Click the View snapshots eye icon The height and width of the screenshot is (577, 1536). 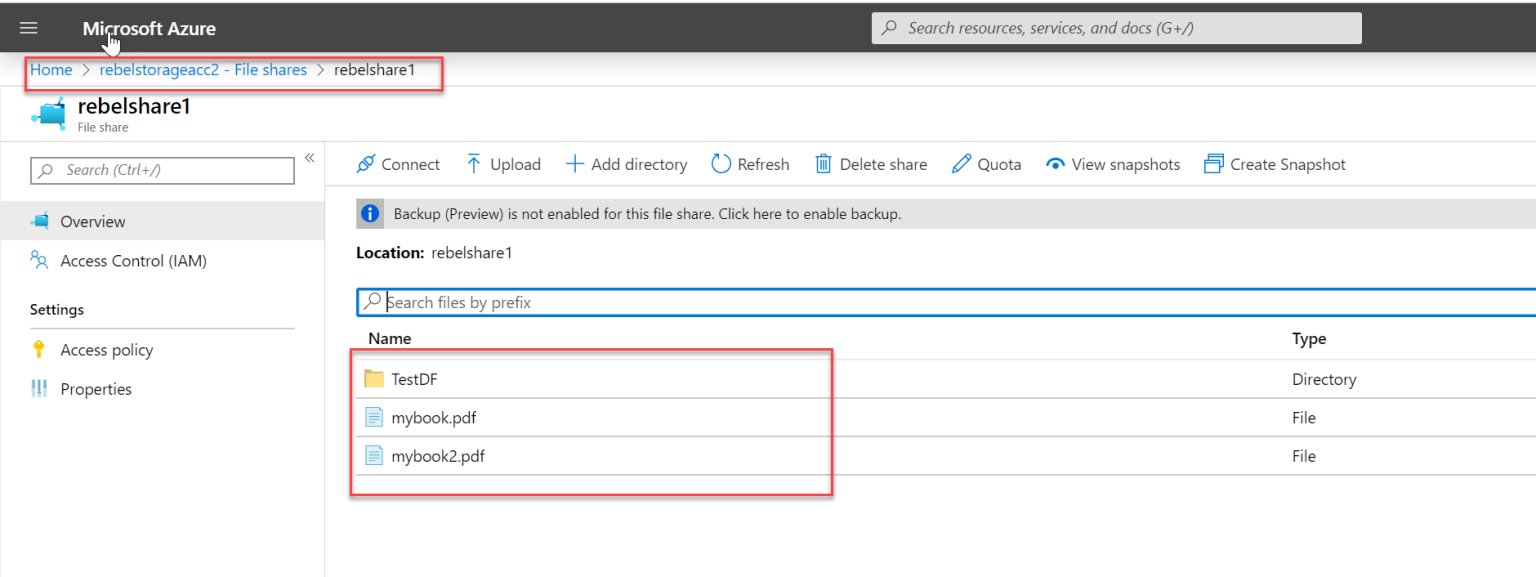click(x=1055, y=163)
